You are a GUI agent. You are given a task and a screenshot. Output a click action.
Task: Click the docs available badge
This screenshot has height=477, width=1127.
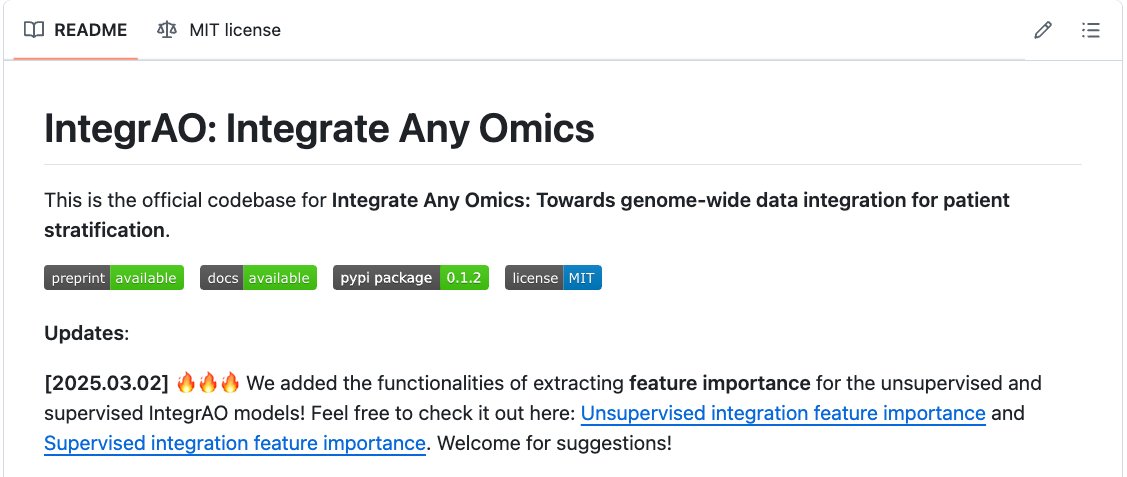coord(258,278)
